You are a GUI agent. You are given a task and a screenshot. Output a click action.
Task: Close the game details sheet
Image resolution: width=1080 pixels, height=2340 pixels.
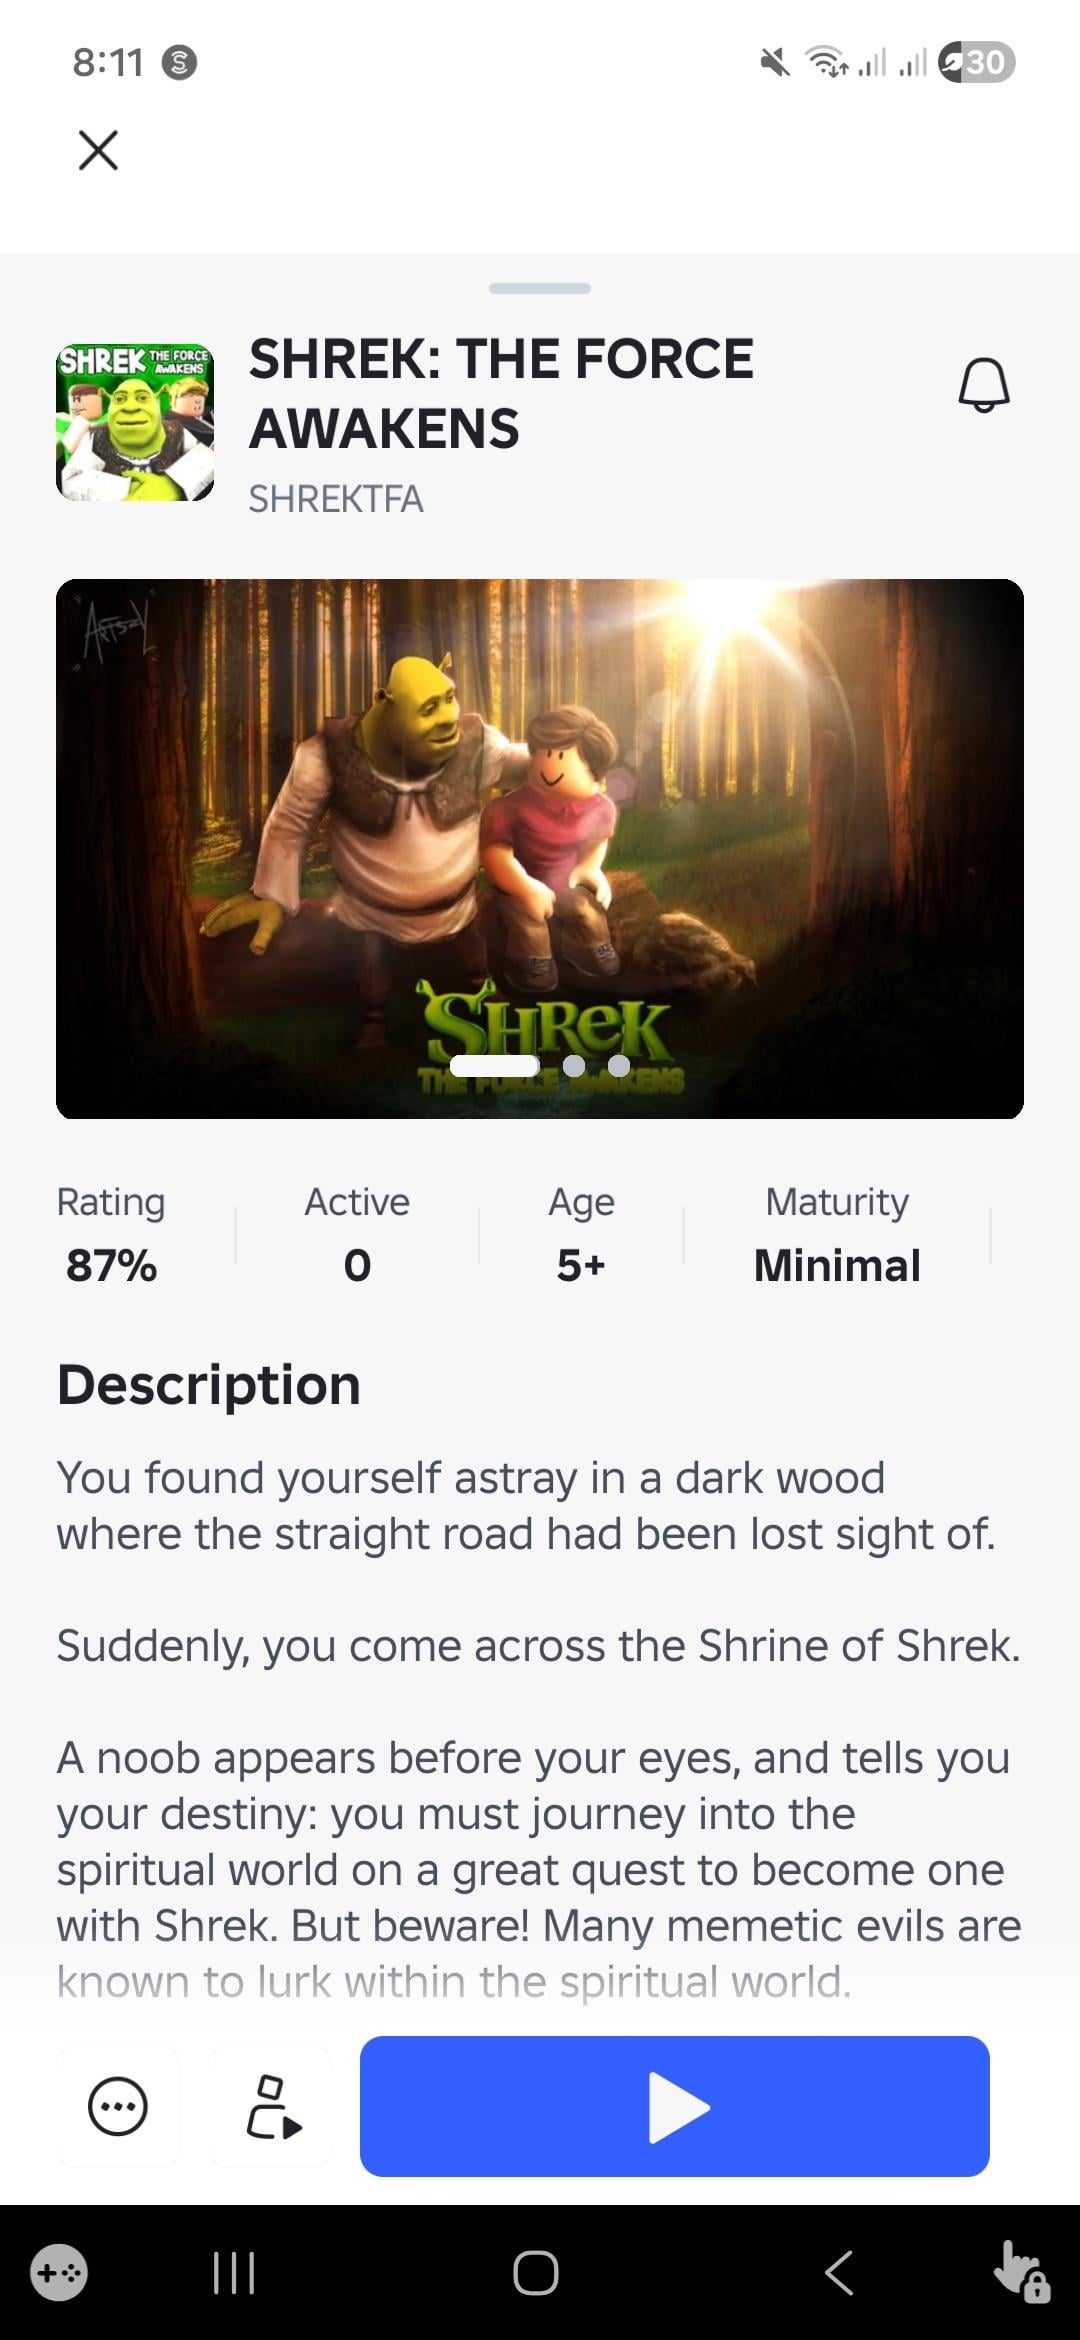tap(98, 150)
